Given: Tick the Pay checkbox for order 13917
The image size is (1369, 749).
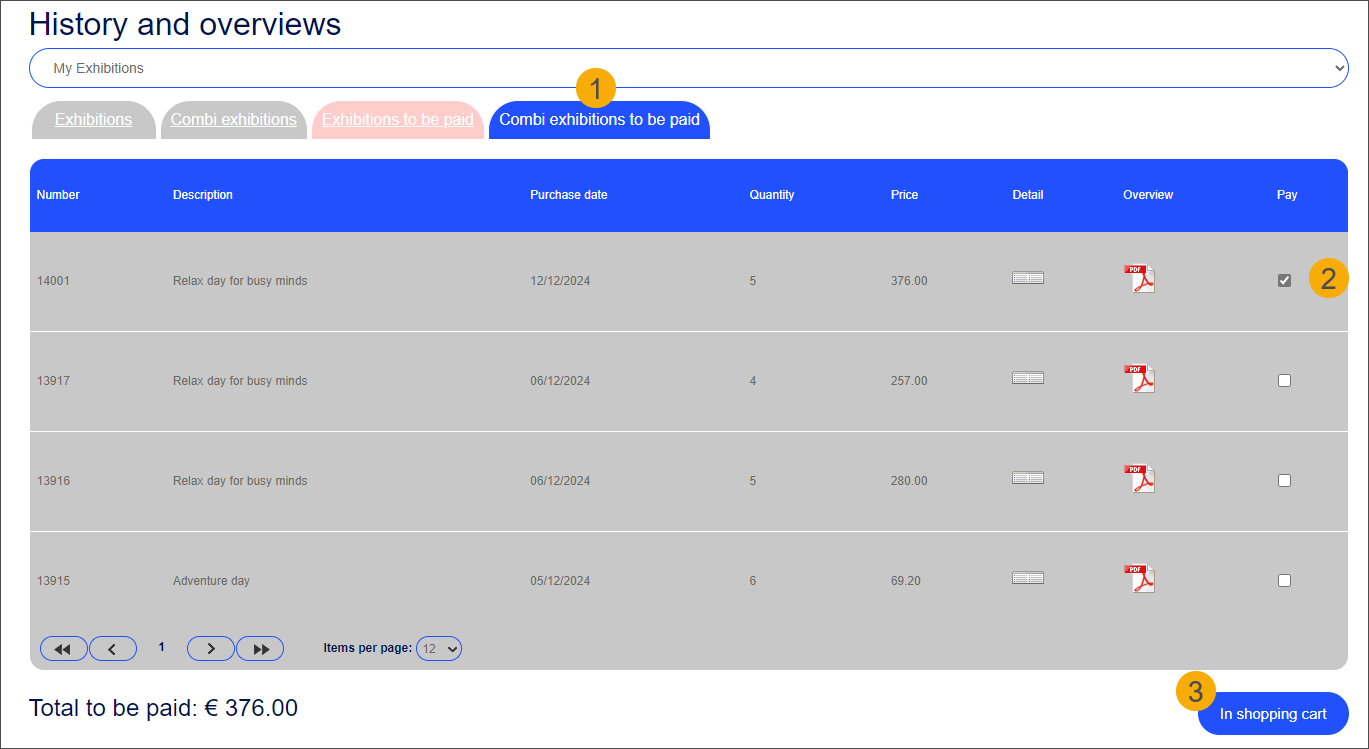Looking at the screenshot, I should (1284, 381).
